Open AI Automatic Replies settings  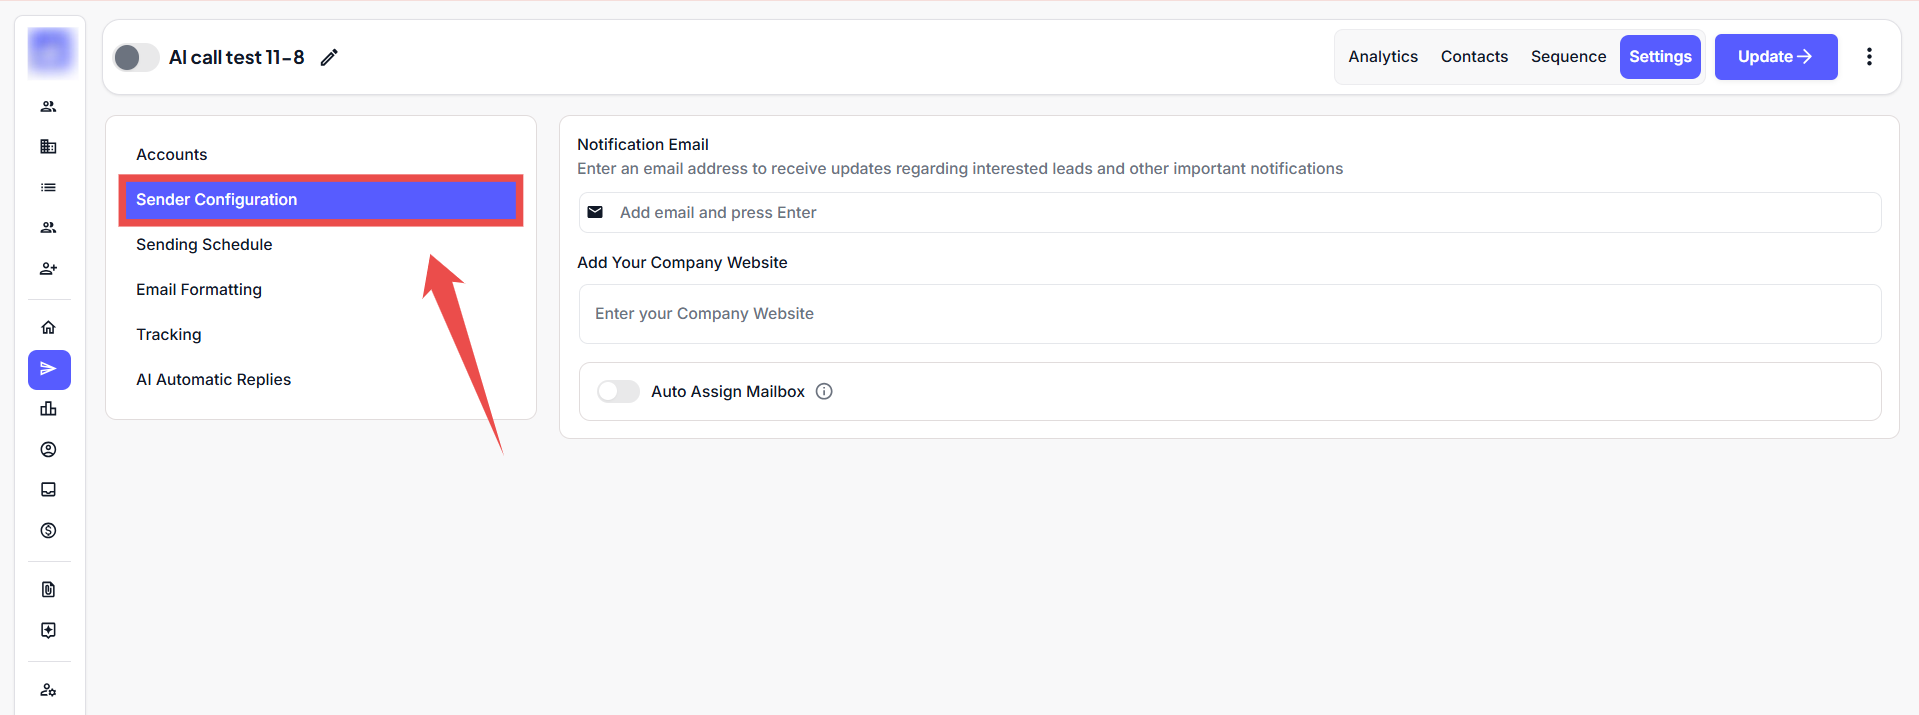[213, 380]
